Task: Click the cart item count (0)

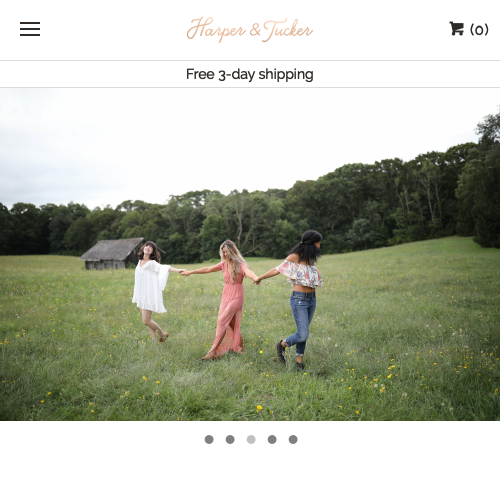Action: pos(479,30)
